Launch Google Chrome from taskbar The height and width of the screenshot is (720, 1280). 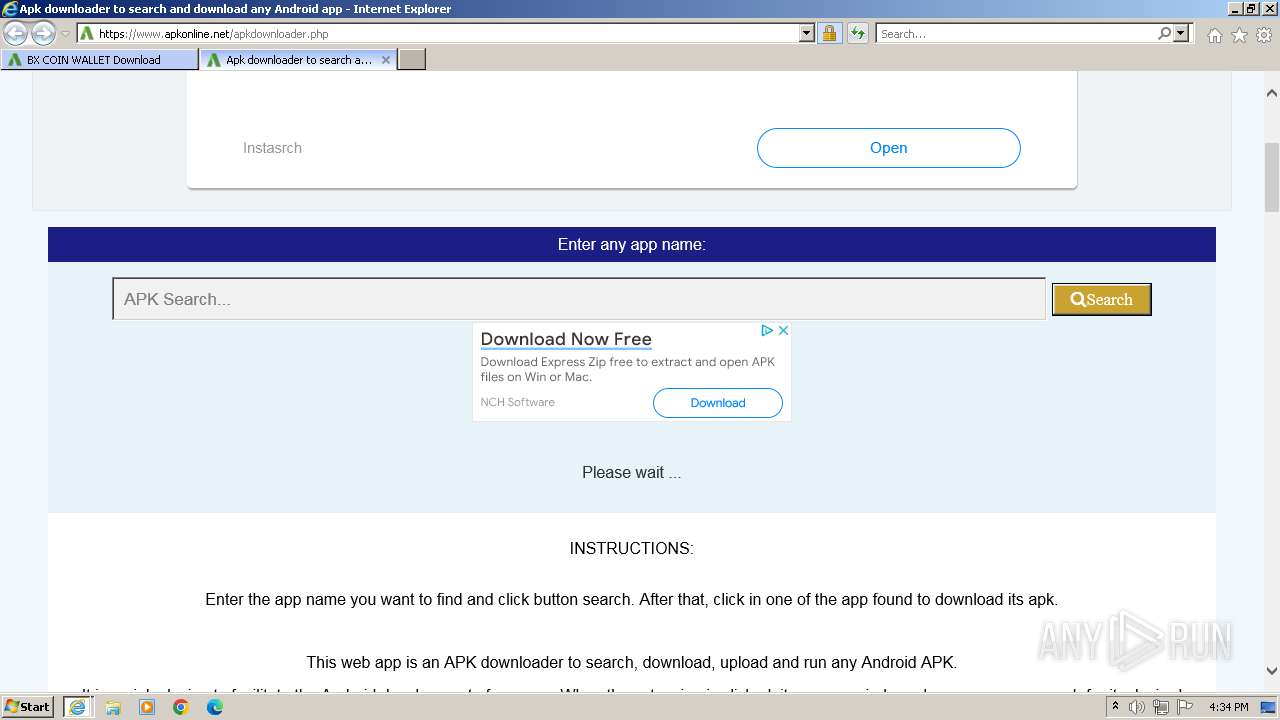pos(181,707)
